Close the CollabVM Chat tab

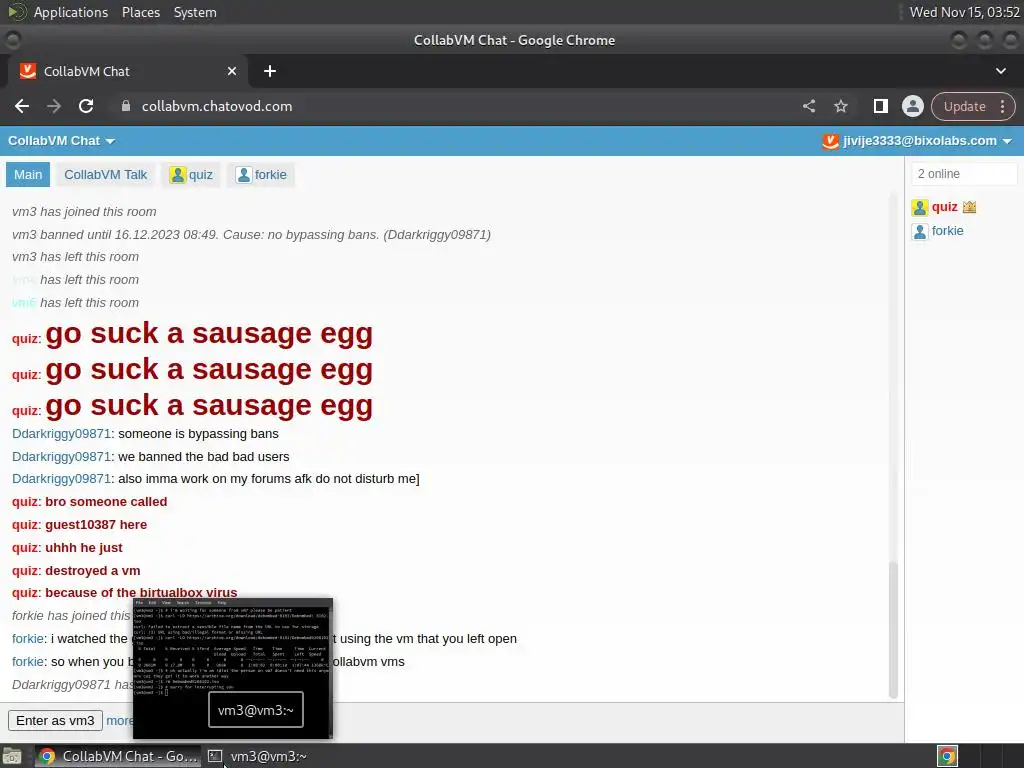(232, 71)
